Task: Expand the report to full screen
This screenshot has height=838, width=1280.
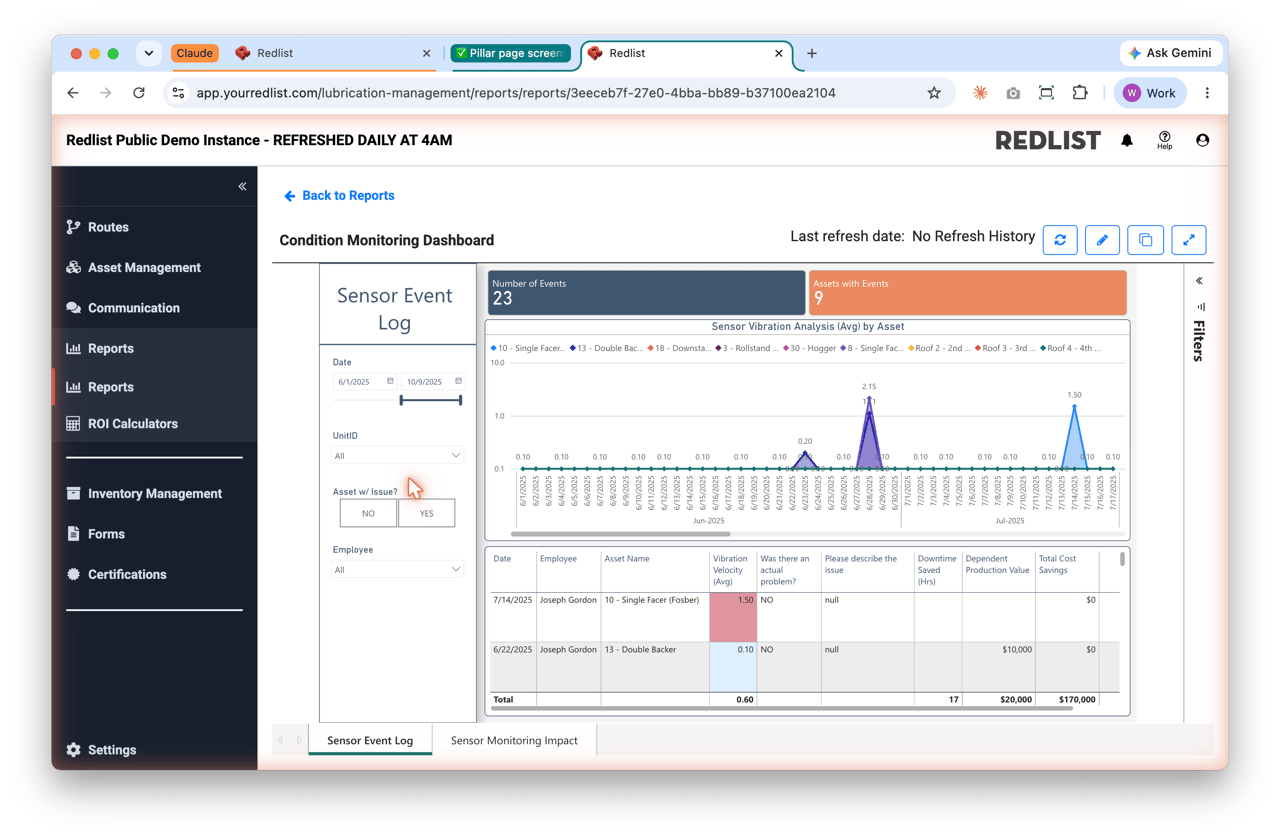Action: pyautogui.click(x=1189, y=240)
